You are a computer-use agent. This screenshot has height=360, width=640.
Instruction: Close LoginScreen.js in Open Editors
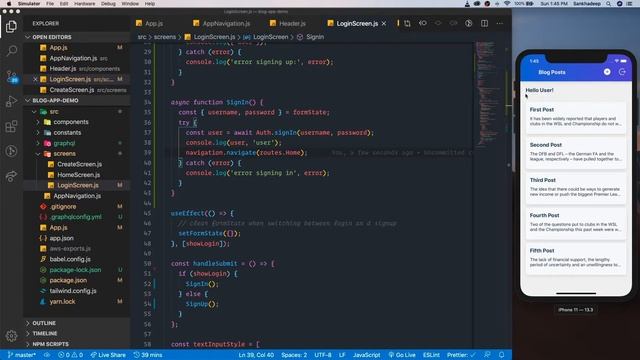pos(35,79)
